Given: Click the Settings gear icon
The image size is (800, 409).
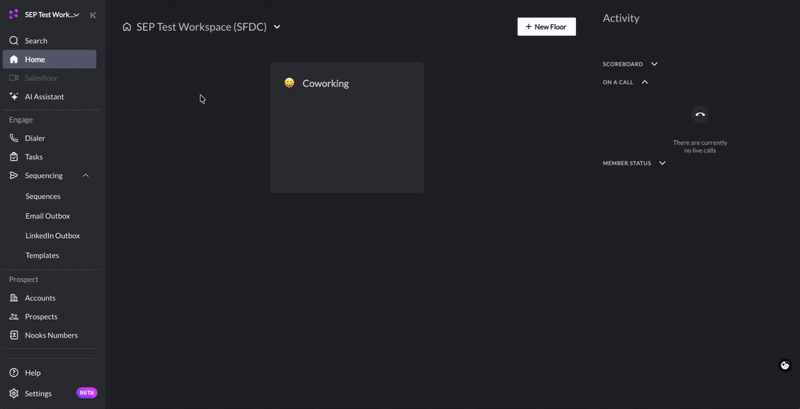Looking at the screenshot, I should coord(14,394).
